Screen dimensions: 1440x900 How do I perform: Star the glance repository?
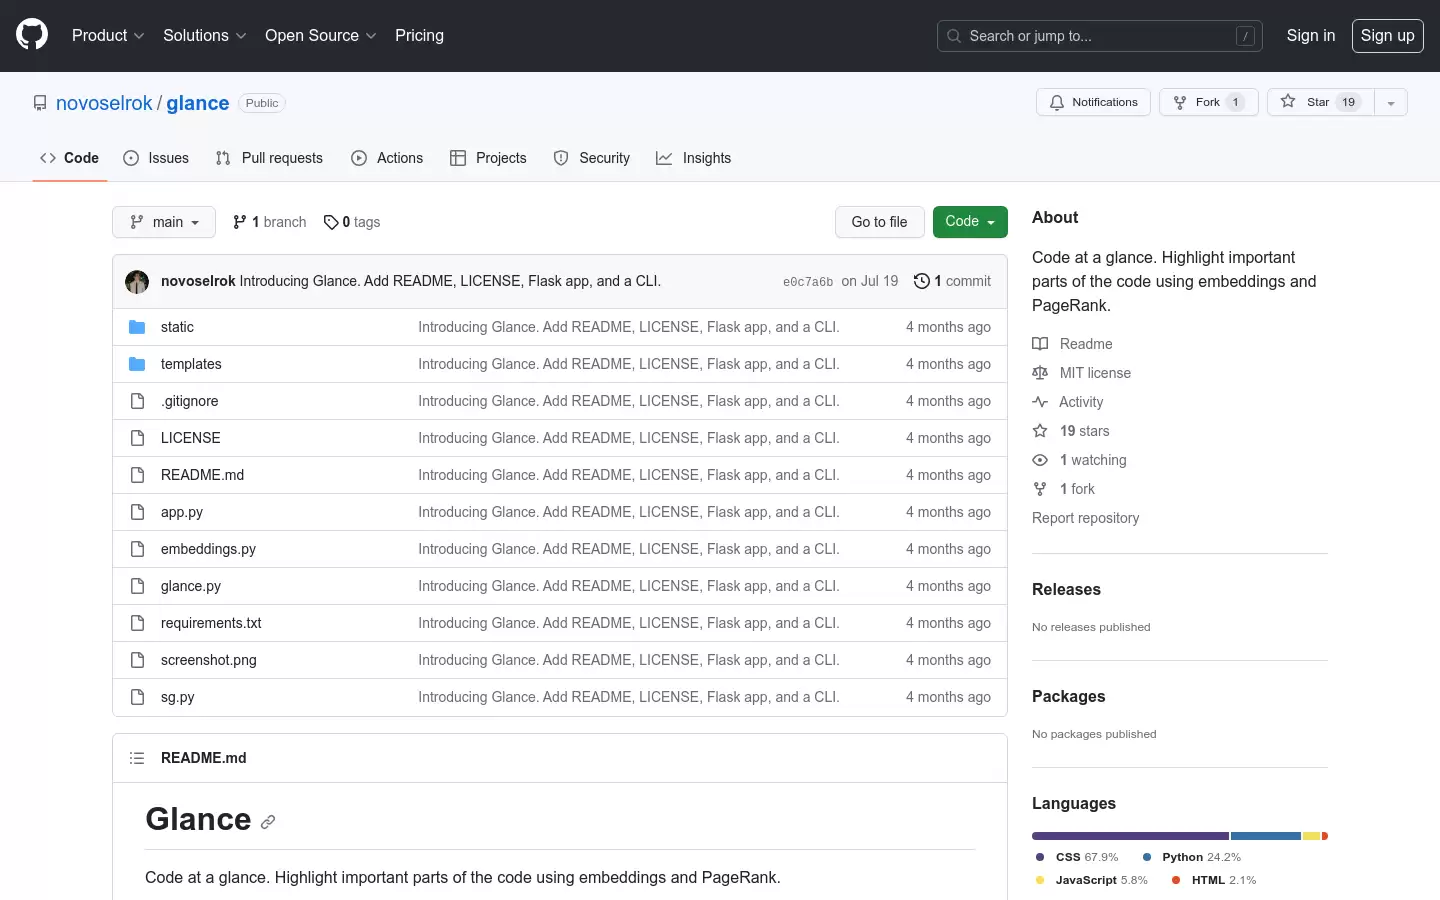(x=1320, y=102)
